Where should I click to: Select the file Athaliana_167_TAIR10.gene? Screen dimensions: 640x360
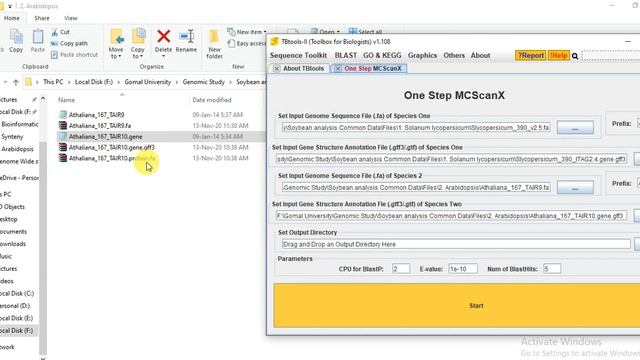click(x=105, y=137)
